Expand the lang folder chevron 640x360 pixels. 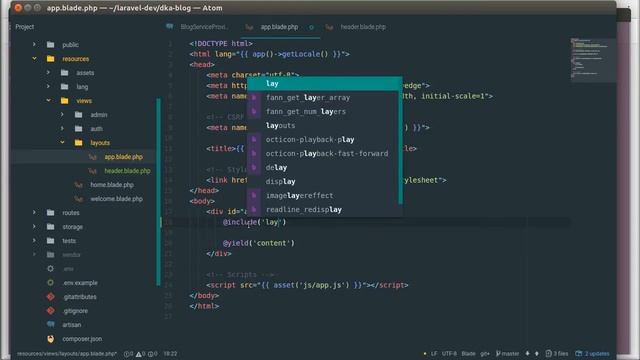[x=48, y=87]
